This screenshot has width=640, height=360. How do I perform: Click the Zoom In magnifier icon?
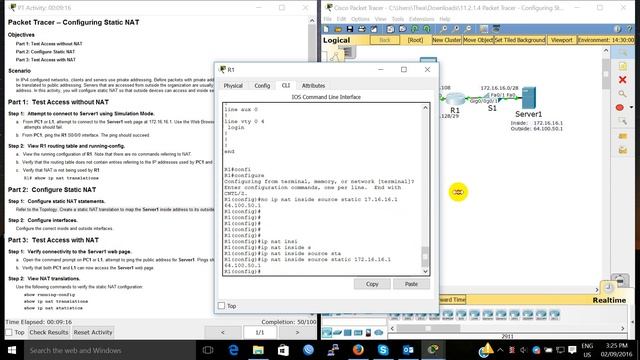[444, 29]
